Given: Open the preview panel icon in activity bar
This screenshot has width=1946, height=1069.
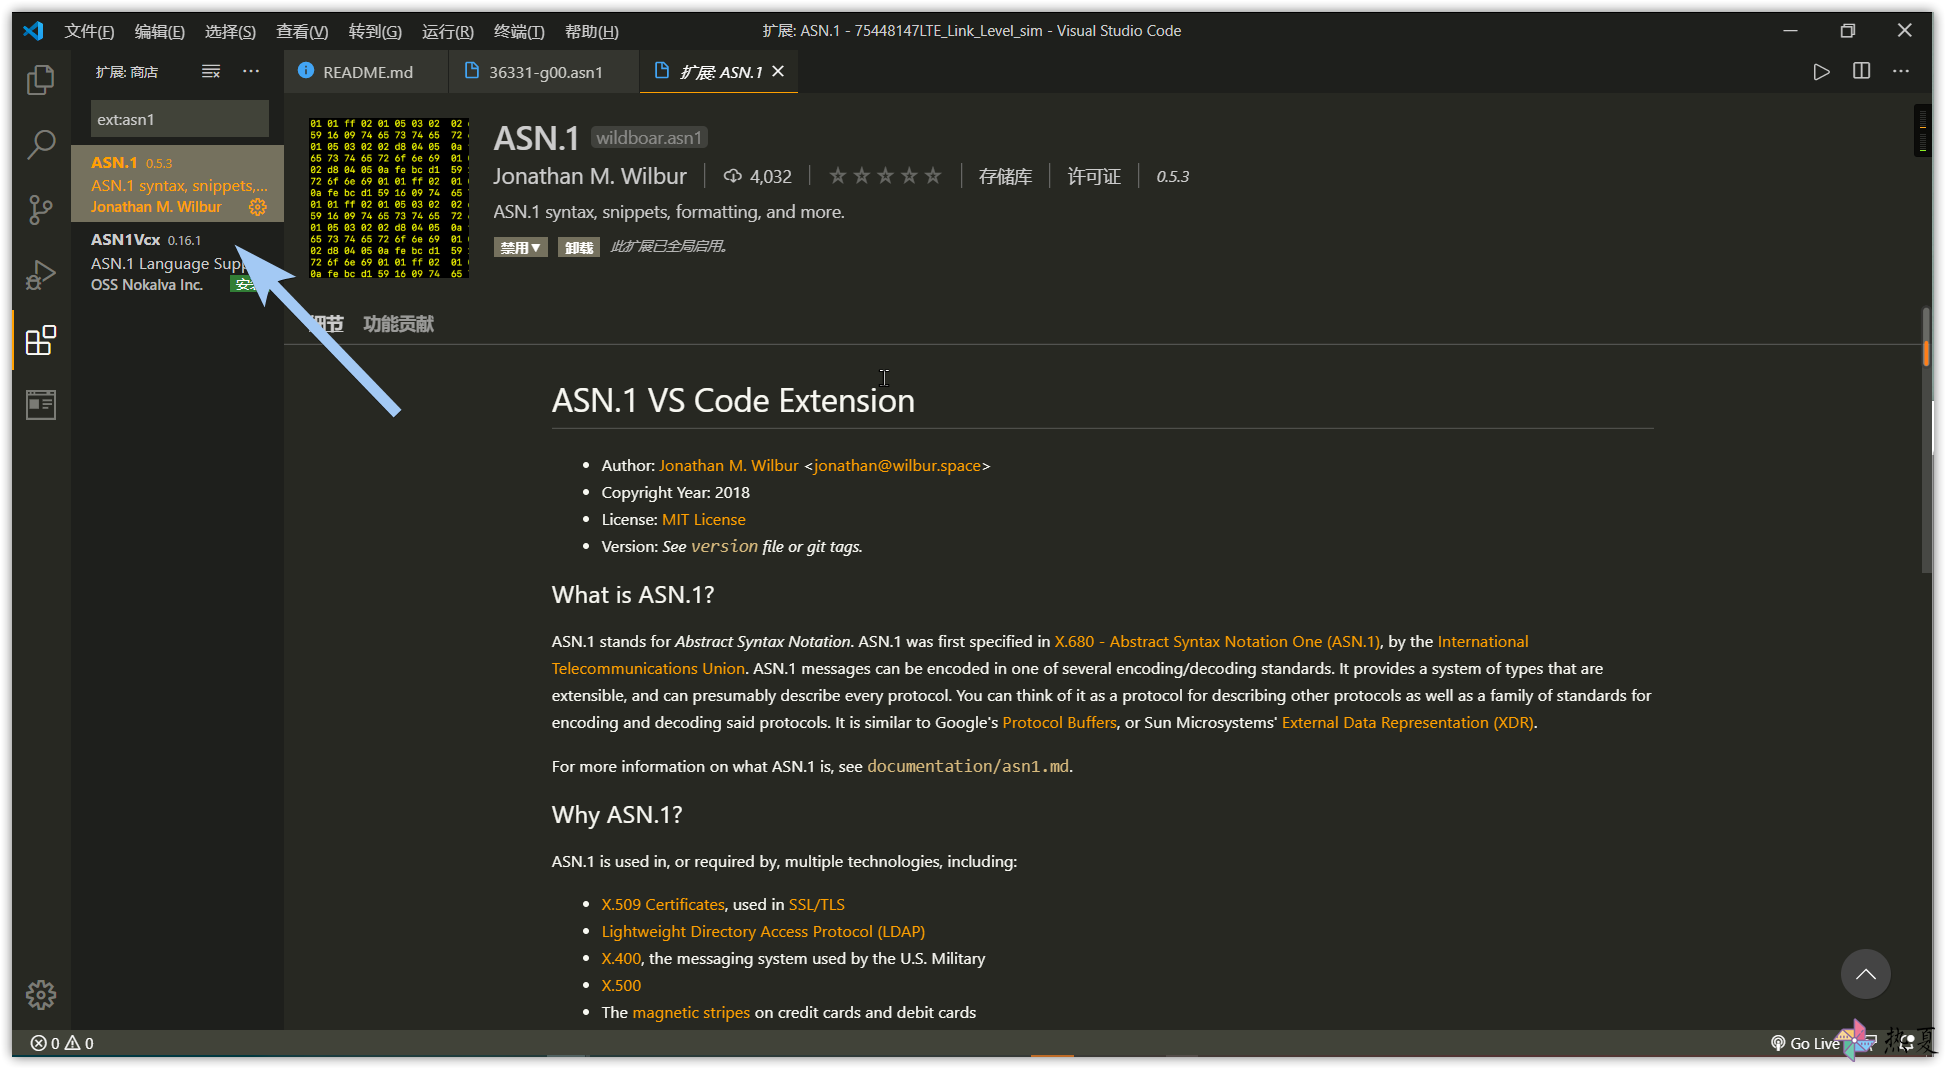Looking at the screenshot, I should tap(41, 405).
